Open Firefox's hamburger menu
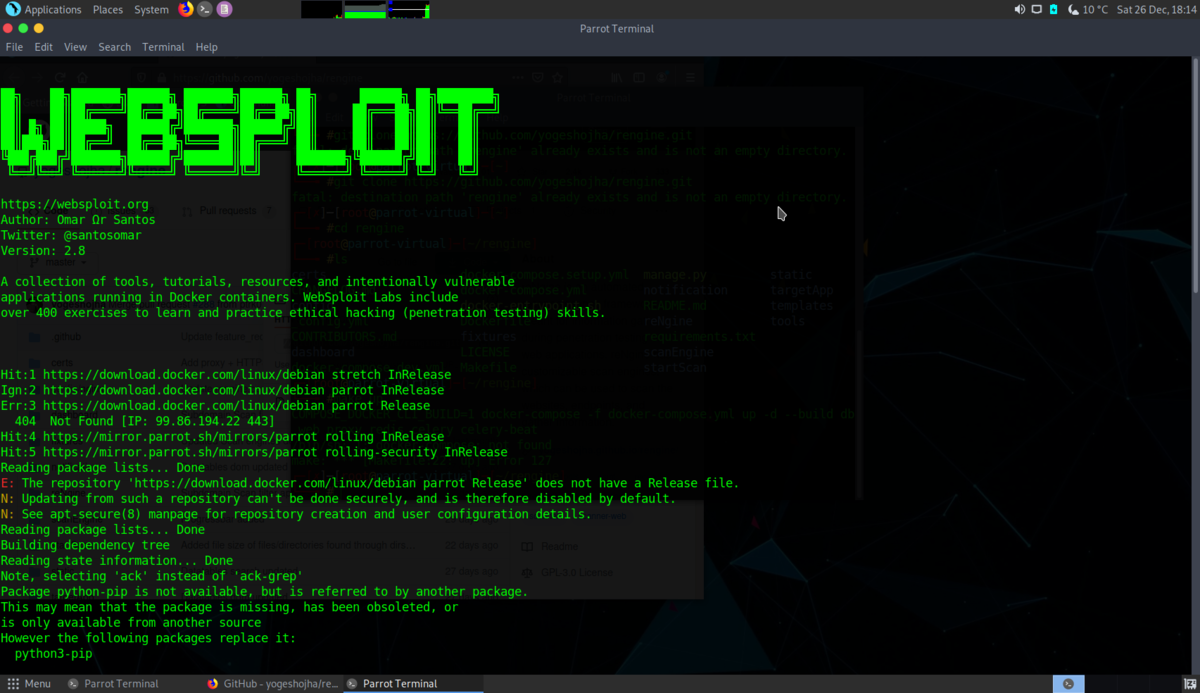The image size is (1200, 693). pos(690,77)
